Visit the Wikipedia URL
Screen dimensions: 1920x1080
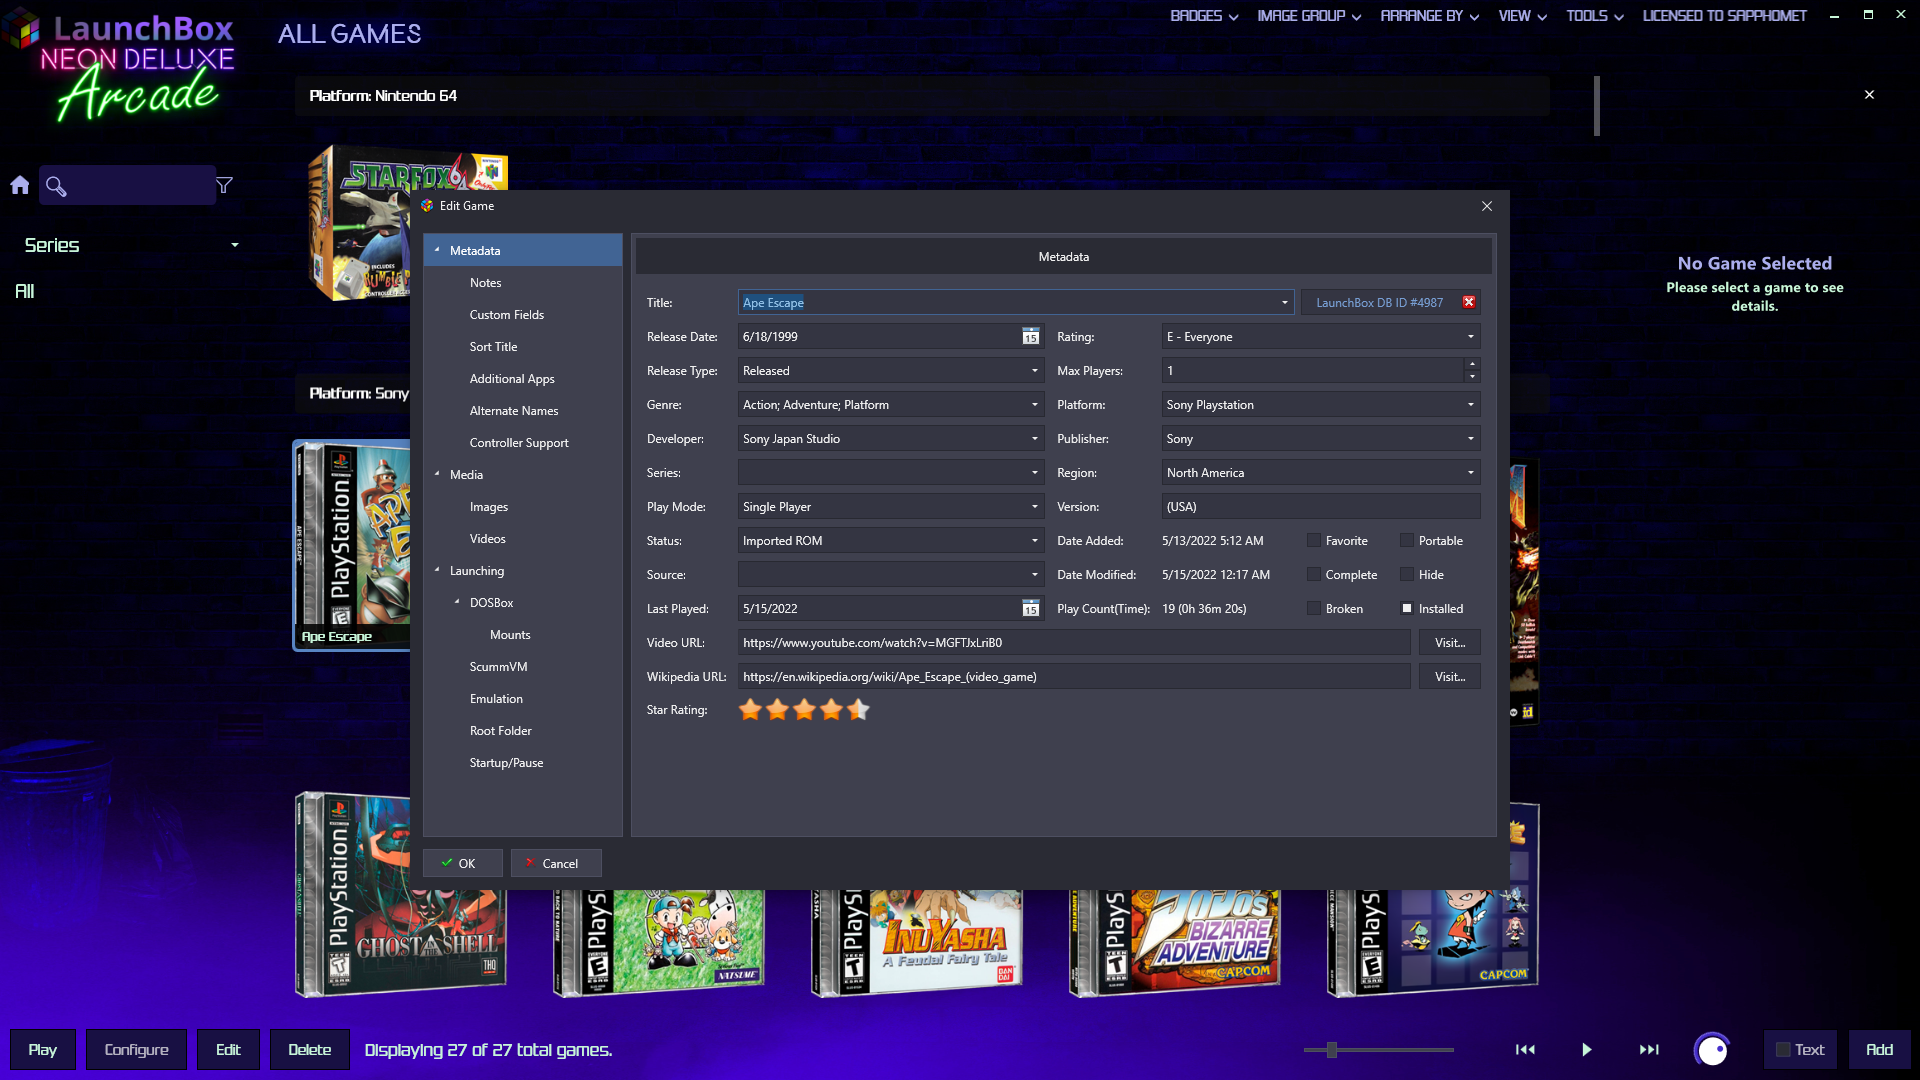pyautogui.click(x=1449, y=677)
